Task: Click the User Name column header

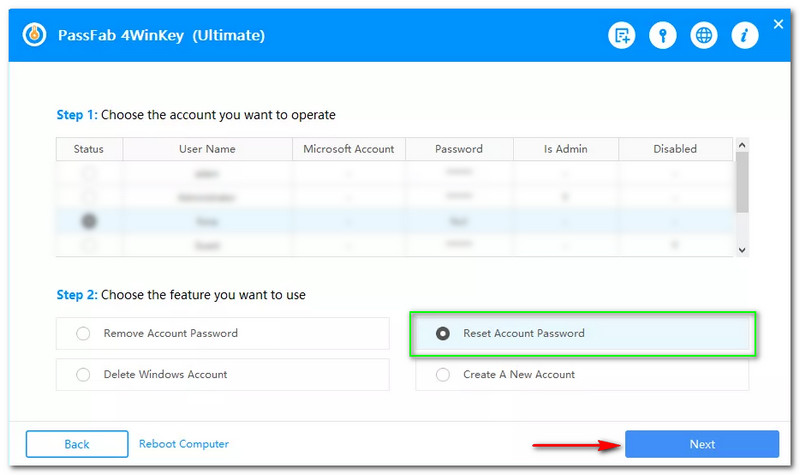Action: 207,149
